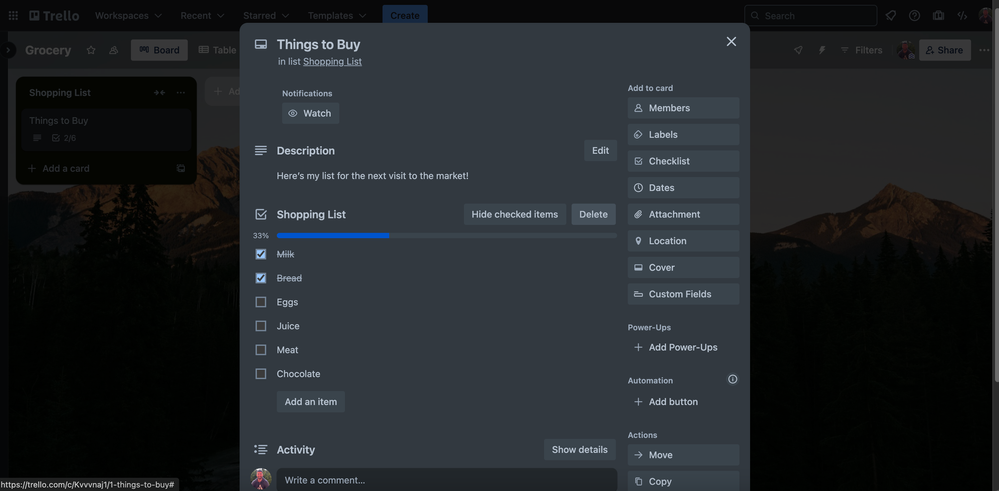Open the Filters menu
Screen dimensions: 999x491
[861, 50]
